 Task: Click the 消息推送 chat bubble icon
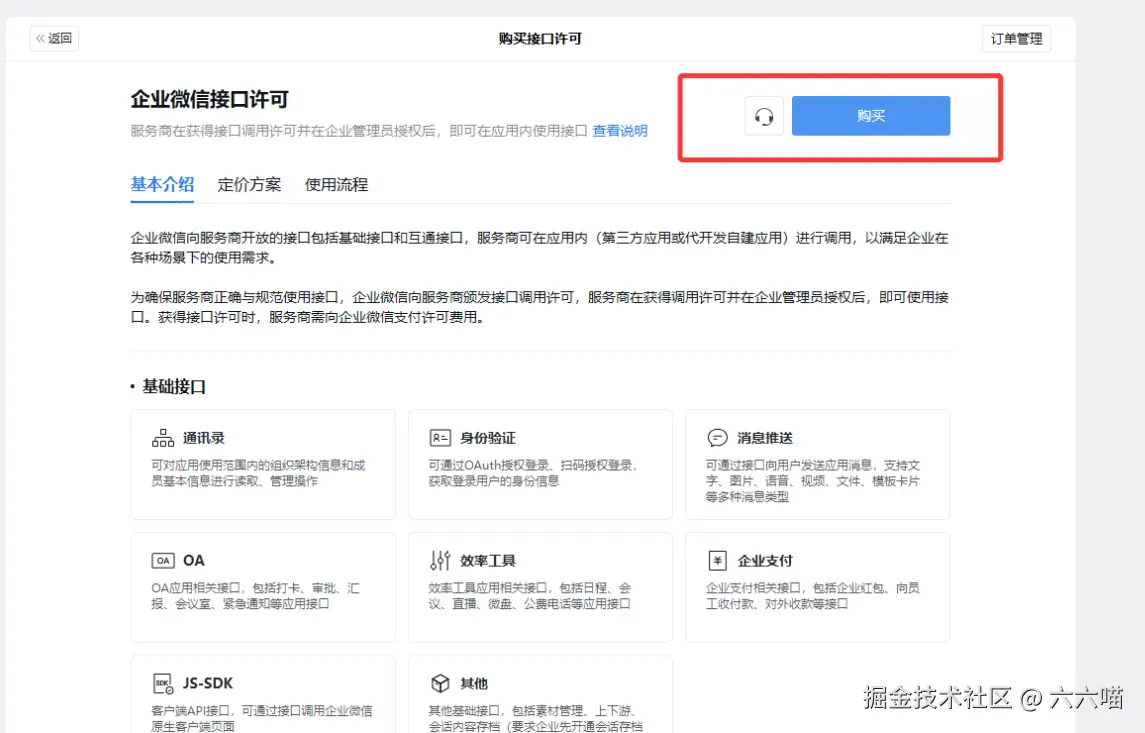(x=717, y=438)
